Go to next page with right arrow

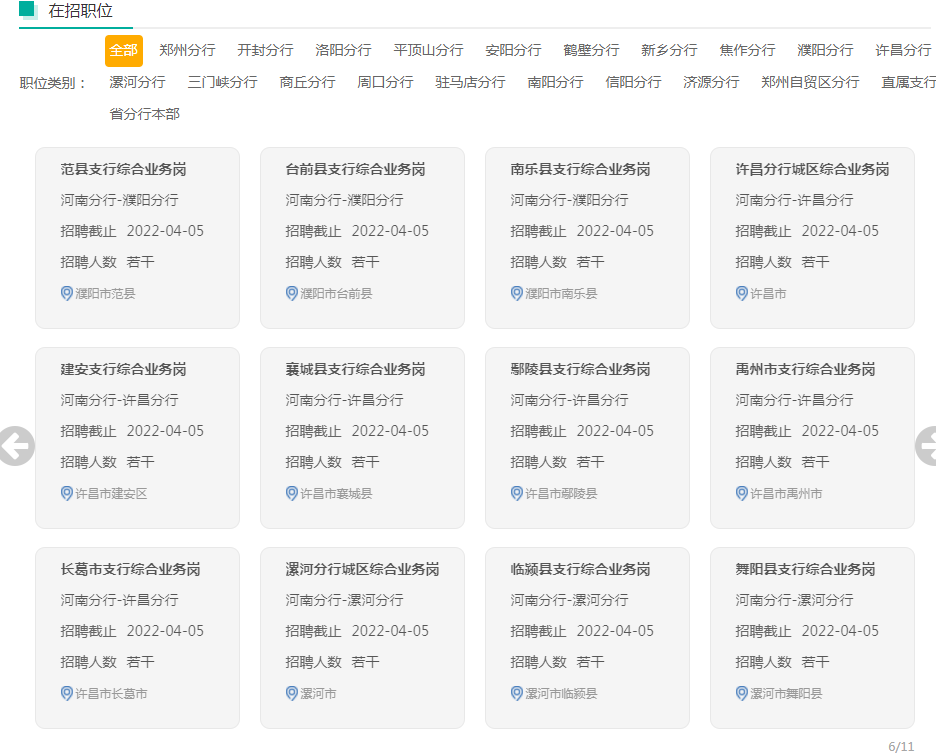(x=926, y=446)
